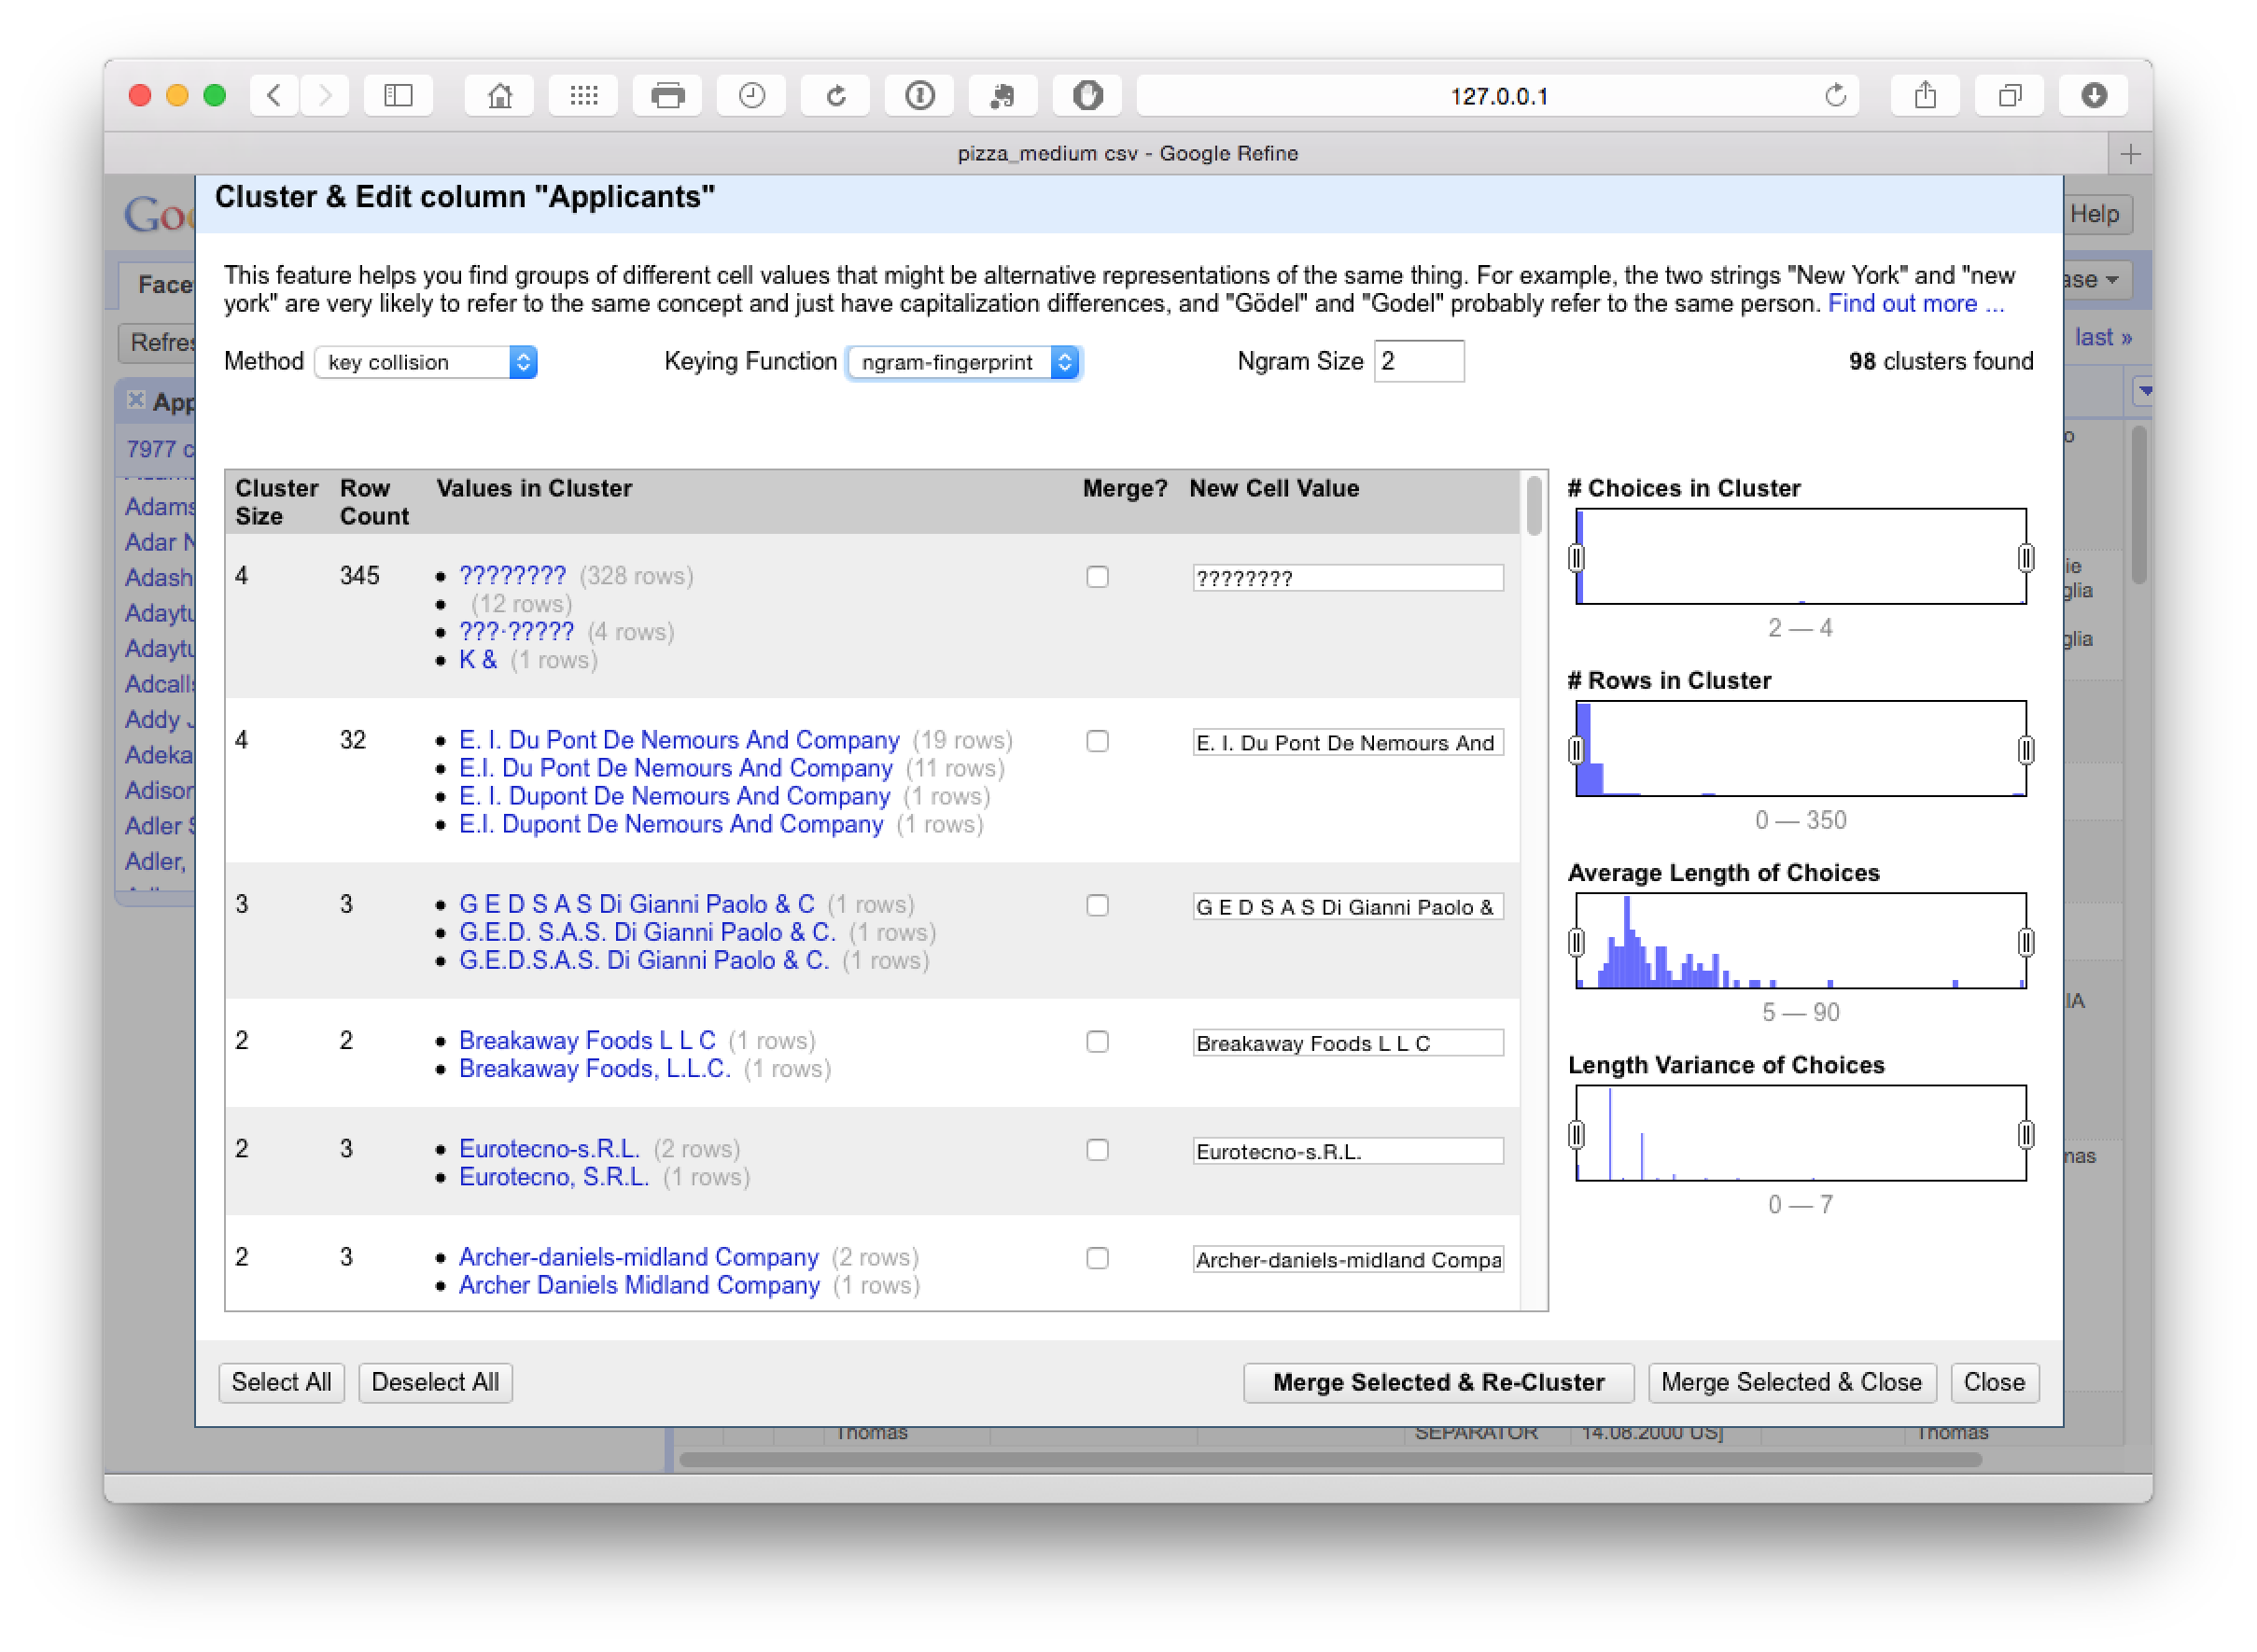
Task: Click the K & cluster value
Action: tap(478, 660)
